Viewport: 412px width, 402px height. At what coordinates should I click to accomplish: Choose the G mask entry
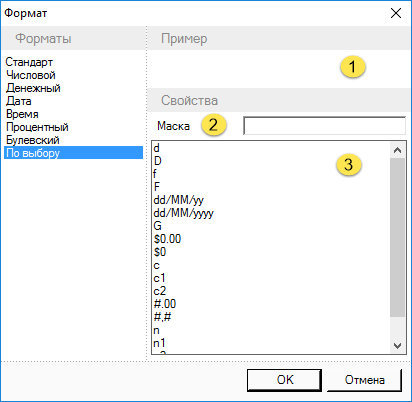157,226
